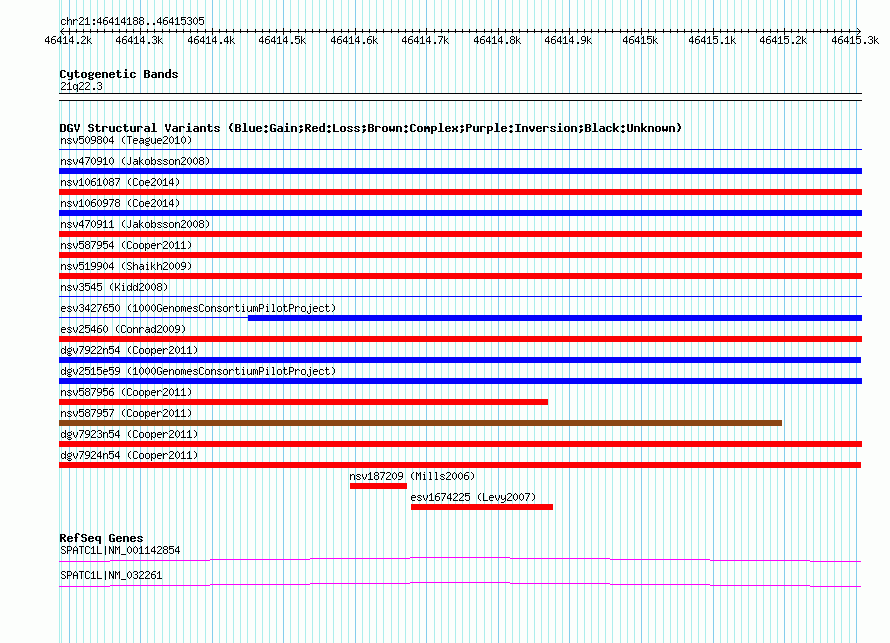Click the 46414.3k ruler tick label
The width and height of the screenshot is (890, 643).
click(x=139, y=40)
